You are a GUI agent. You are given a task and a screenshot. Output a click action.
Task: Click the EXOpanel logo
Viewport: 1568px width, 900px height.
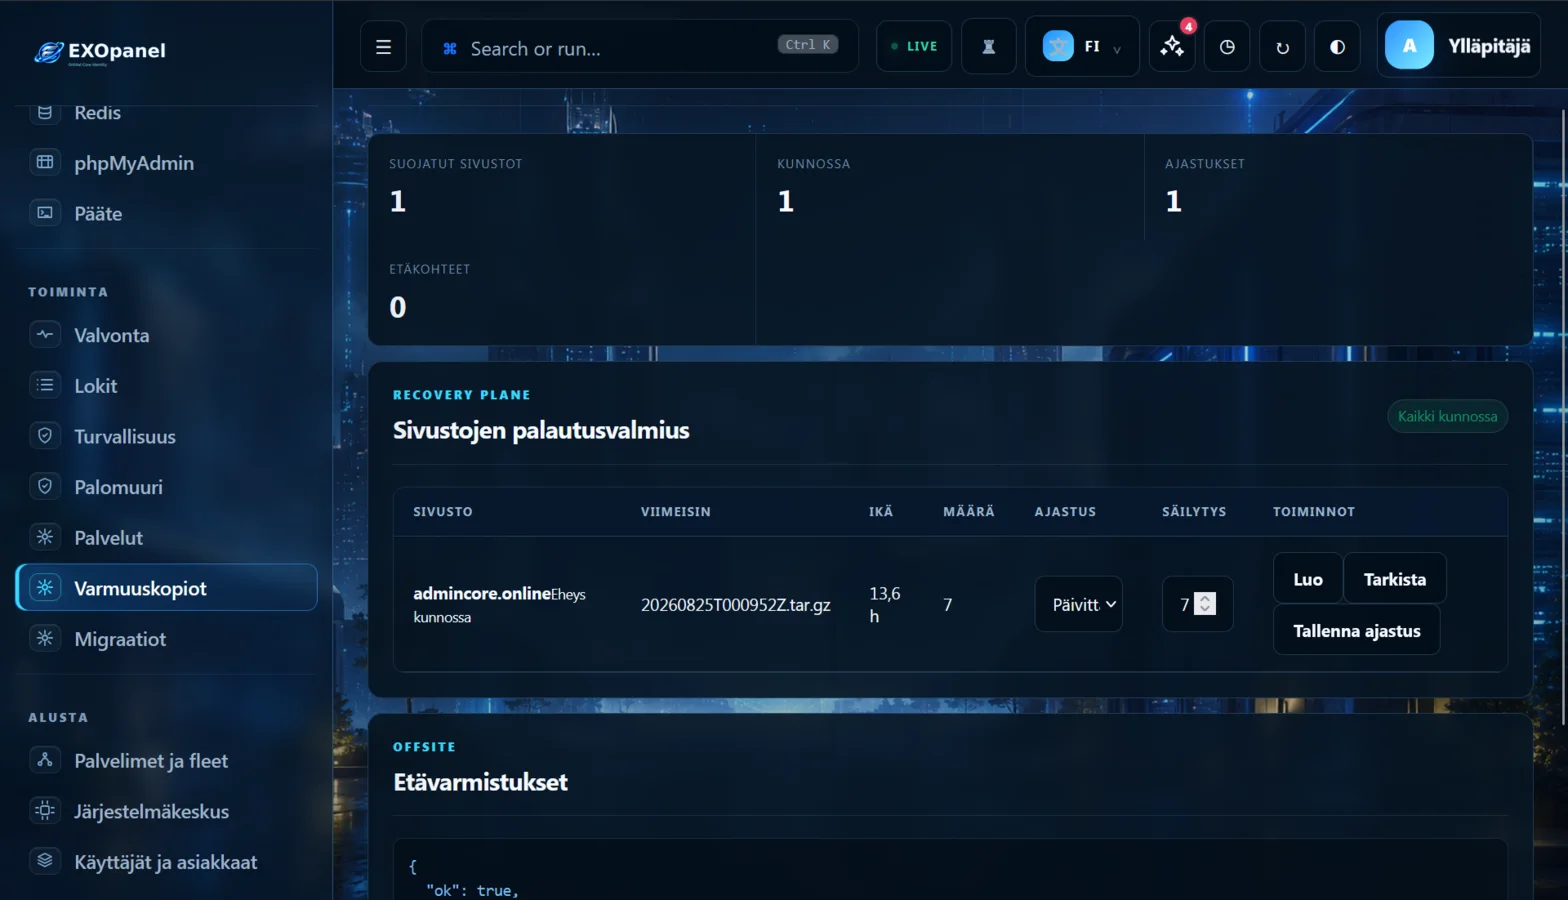coord(100,51)
